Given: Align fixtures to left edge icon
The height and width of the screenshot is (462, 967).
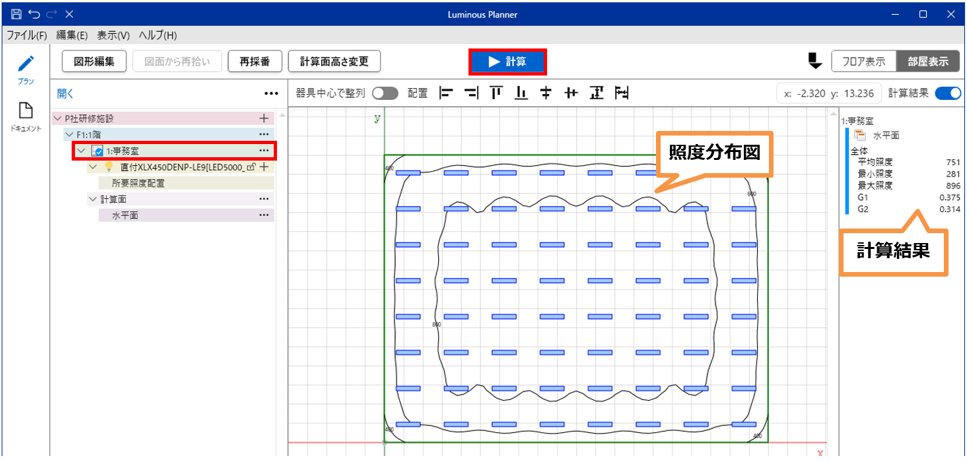Looking at the screenshot, I should (x=446, y=93).
